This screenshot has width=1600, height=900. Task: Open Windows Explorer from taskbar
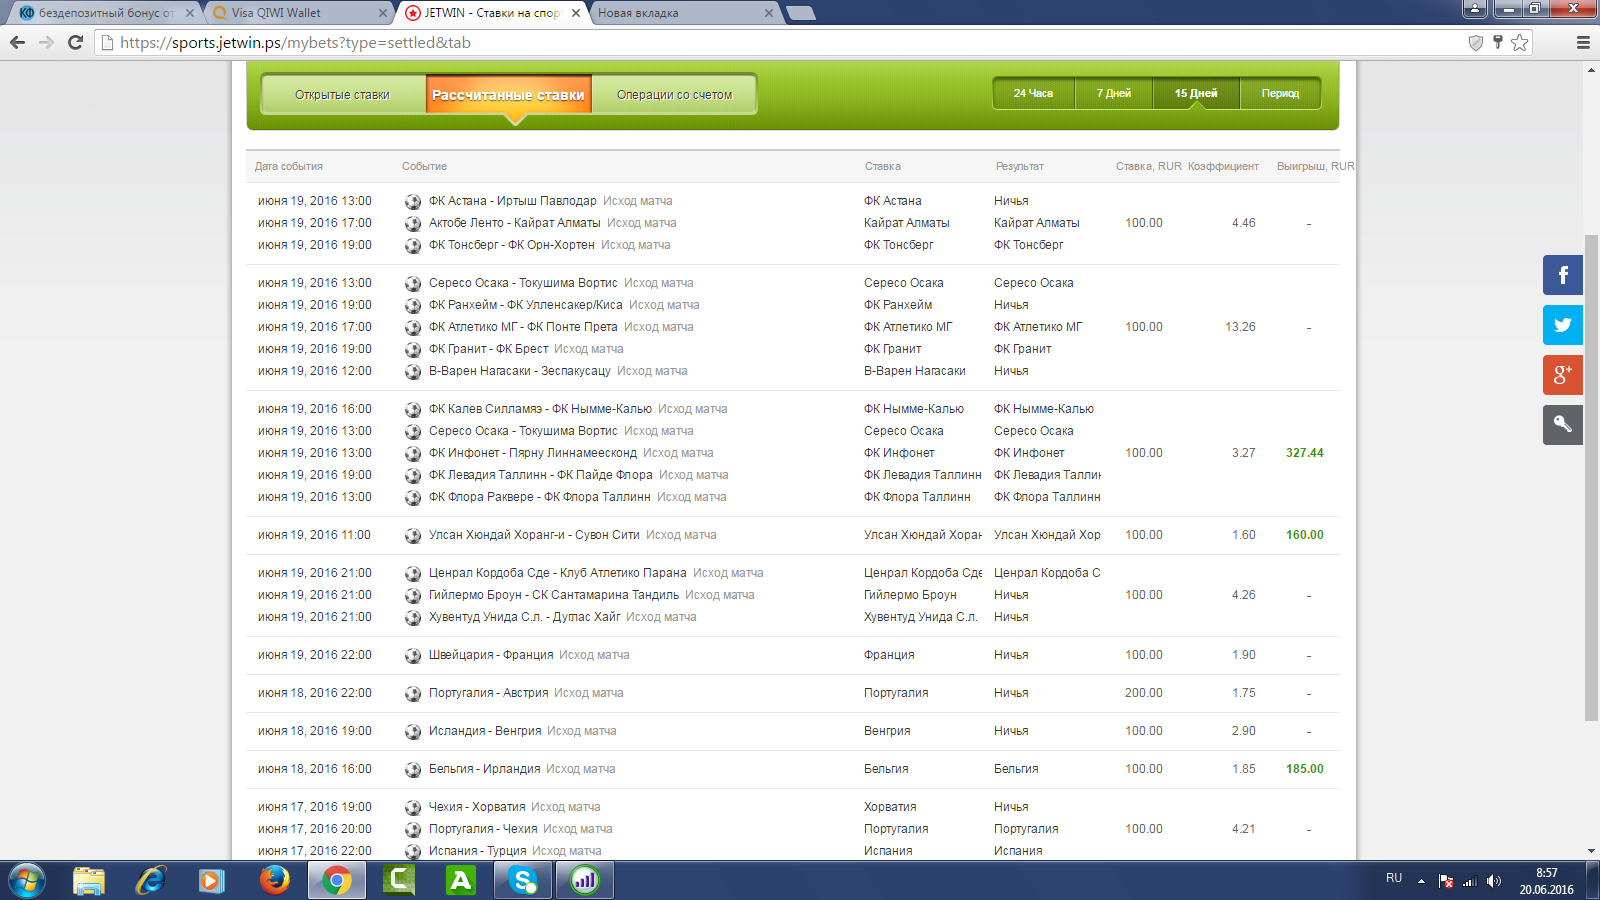pyautogui.click(x=89, y=881)
